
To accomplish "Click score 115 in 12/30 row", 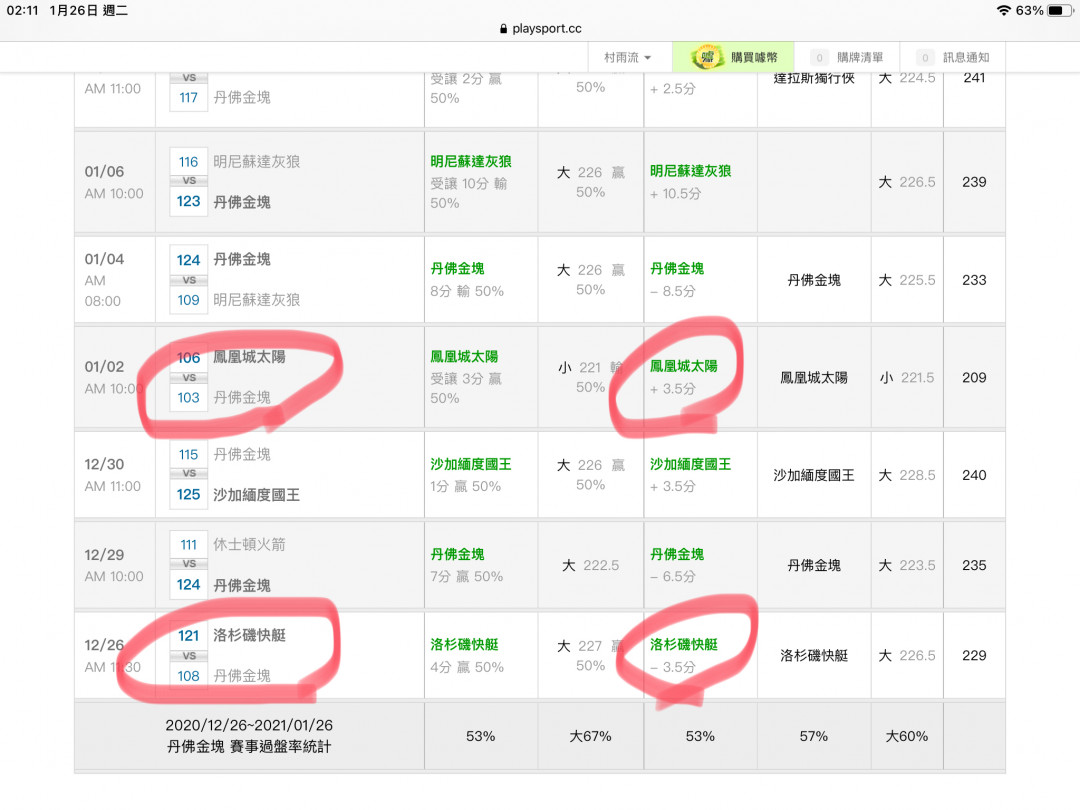I will (189, 455).
